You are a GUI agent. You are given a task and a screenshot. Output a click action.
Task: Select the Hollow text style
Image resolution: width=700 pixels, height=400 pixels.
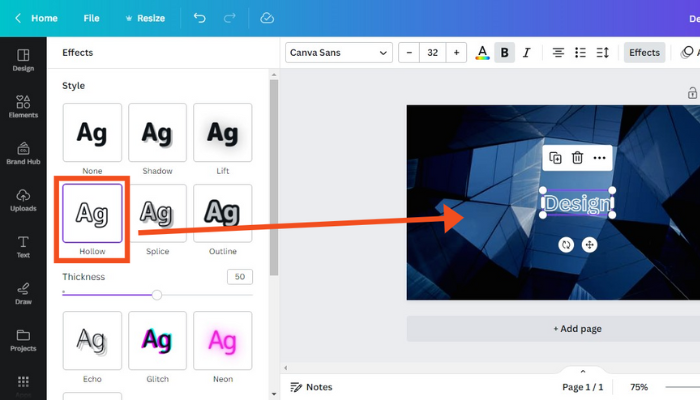(92, 213)
